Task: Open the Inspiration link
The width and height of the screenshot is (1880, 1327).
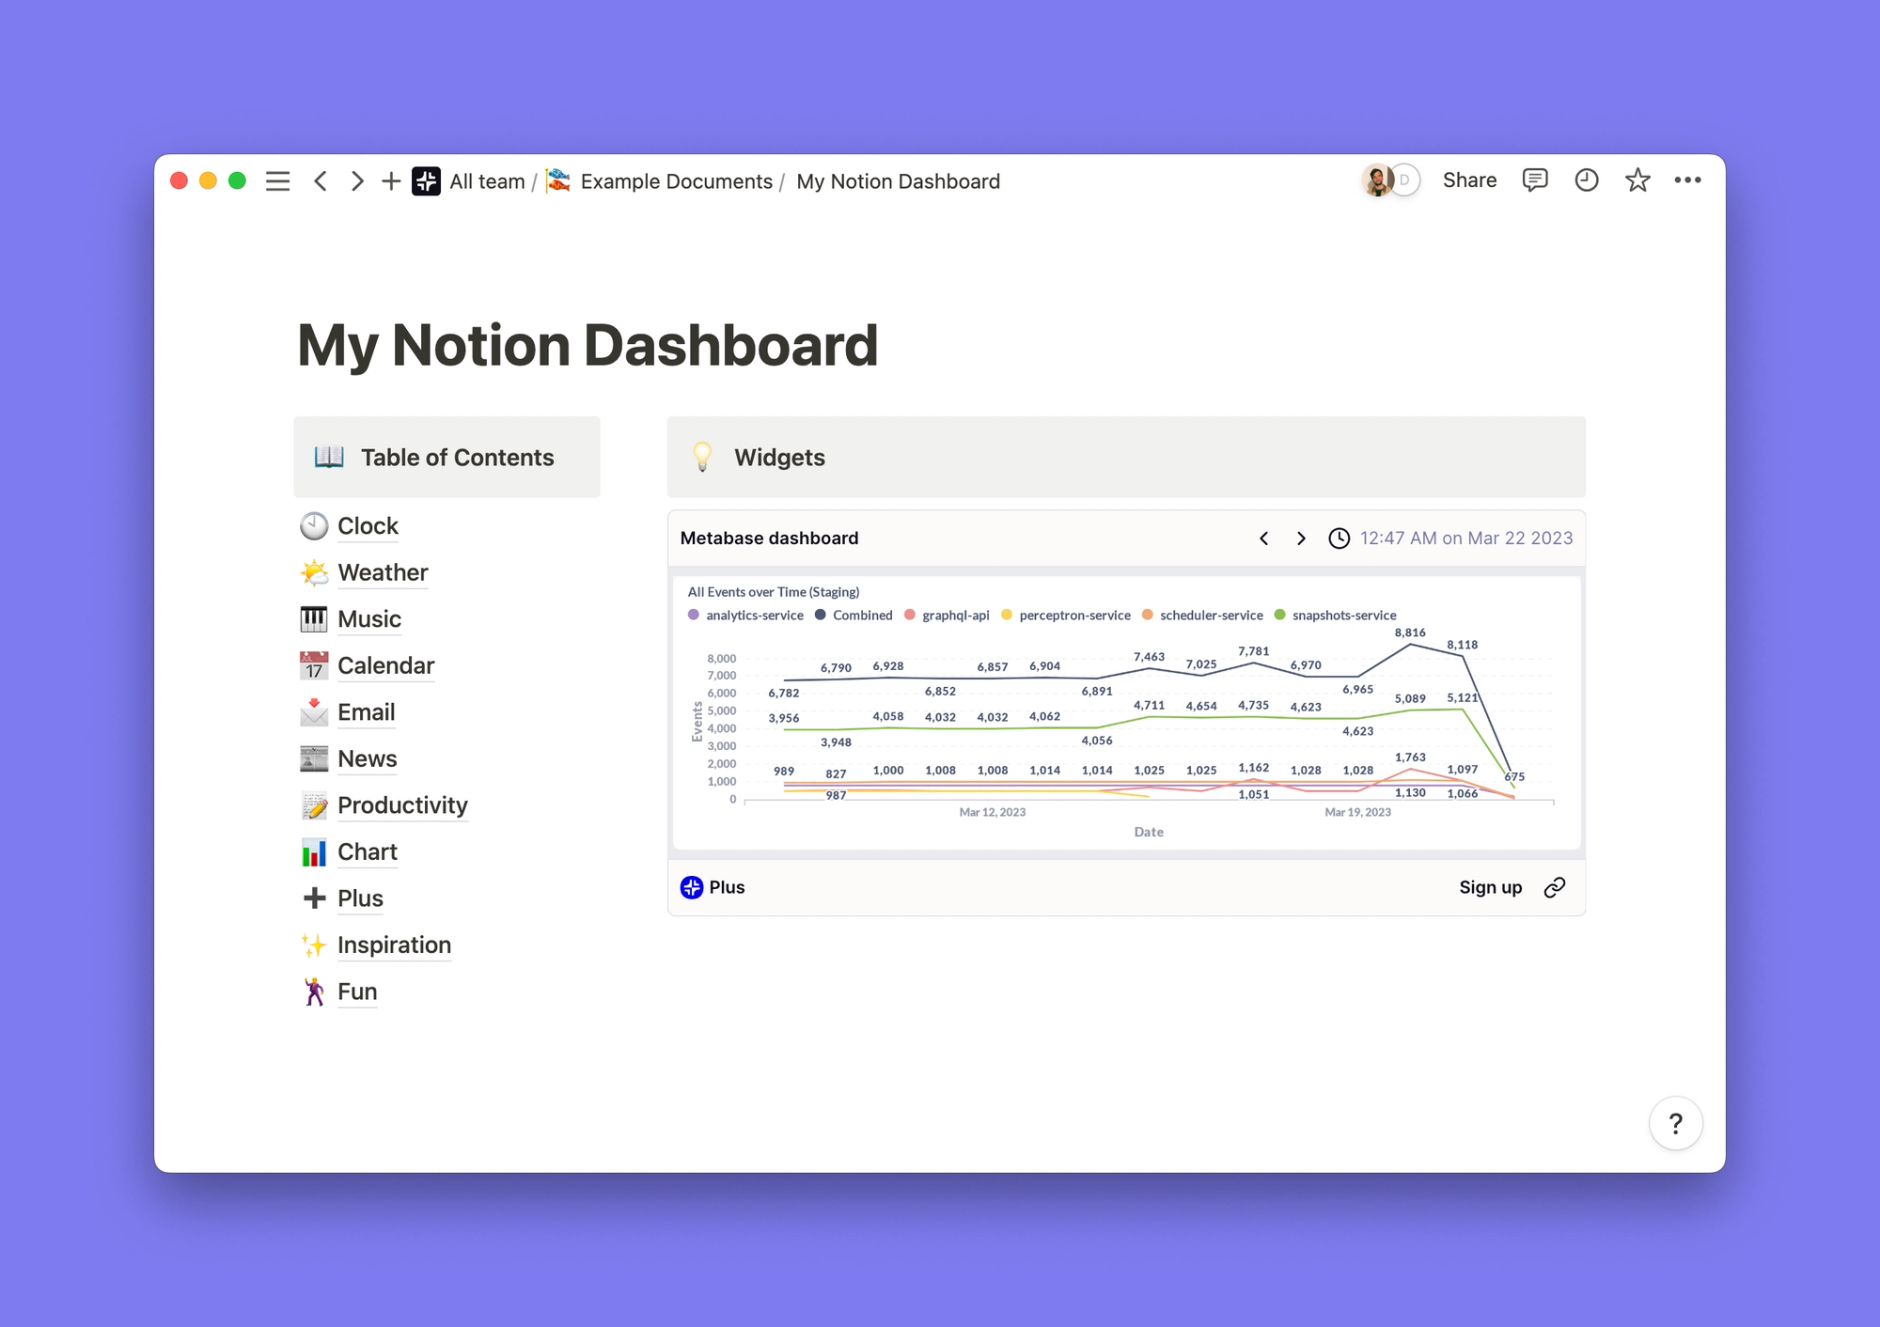Action: (394, 945)
